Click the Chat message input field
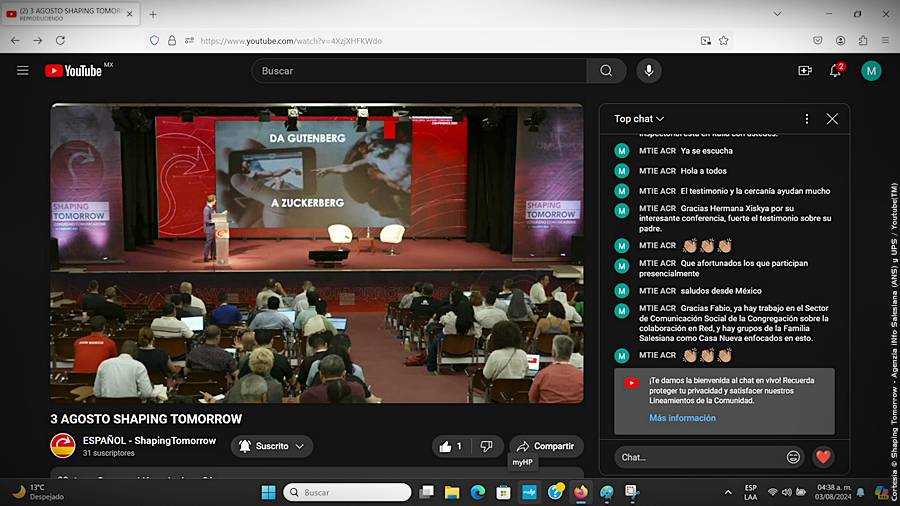 [701, 457]
